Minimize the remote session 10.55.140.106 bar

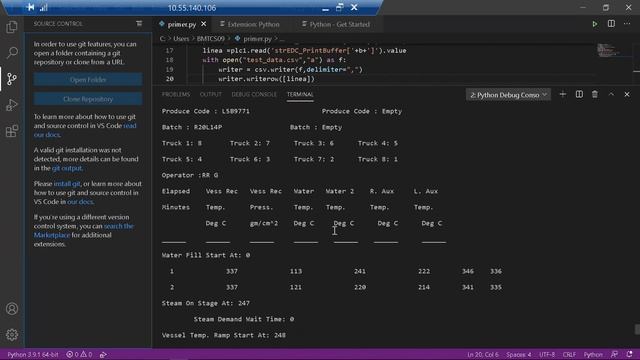pyautogui.click(x=325, y=8)
